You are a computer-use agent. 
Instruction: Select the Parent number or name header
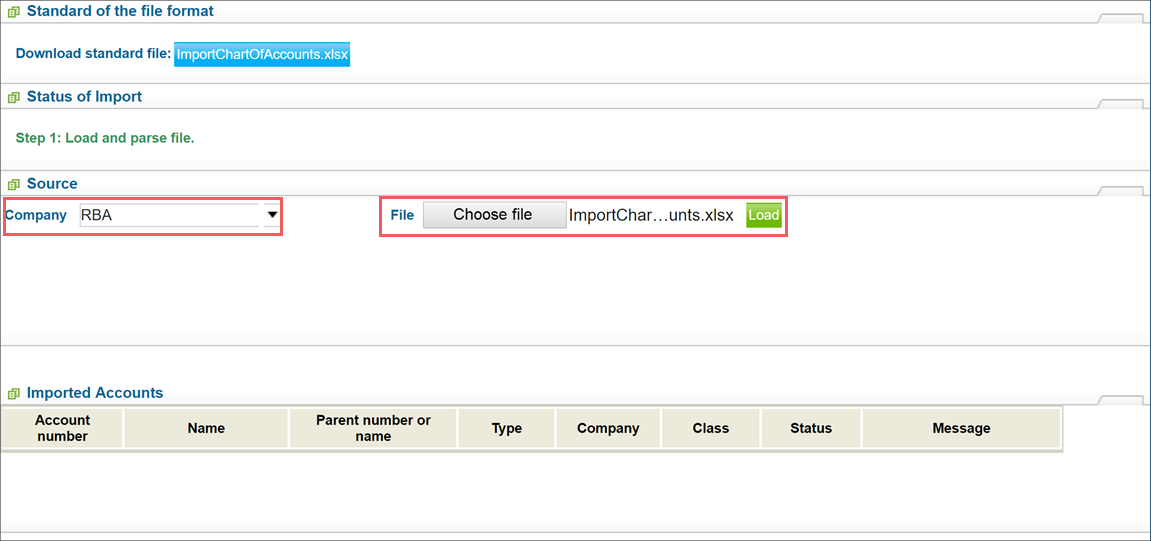click(x=374, y=428)
